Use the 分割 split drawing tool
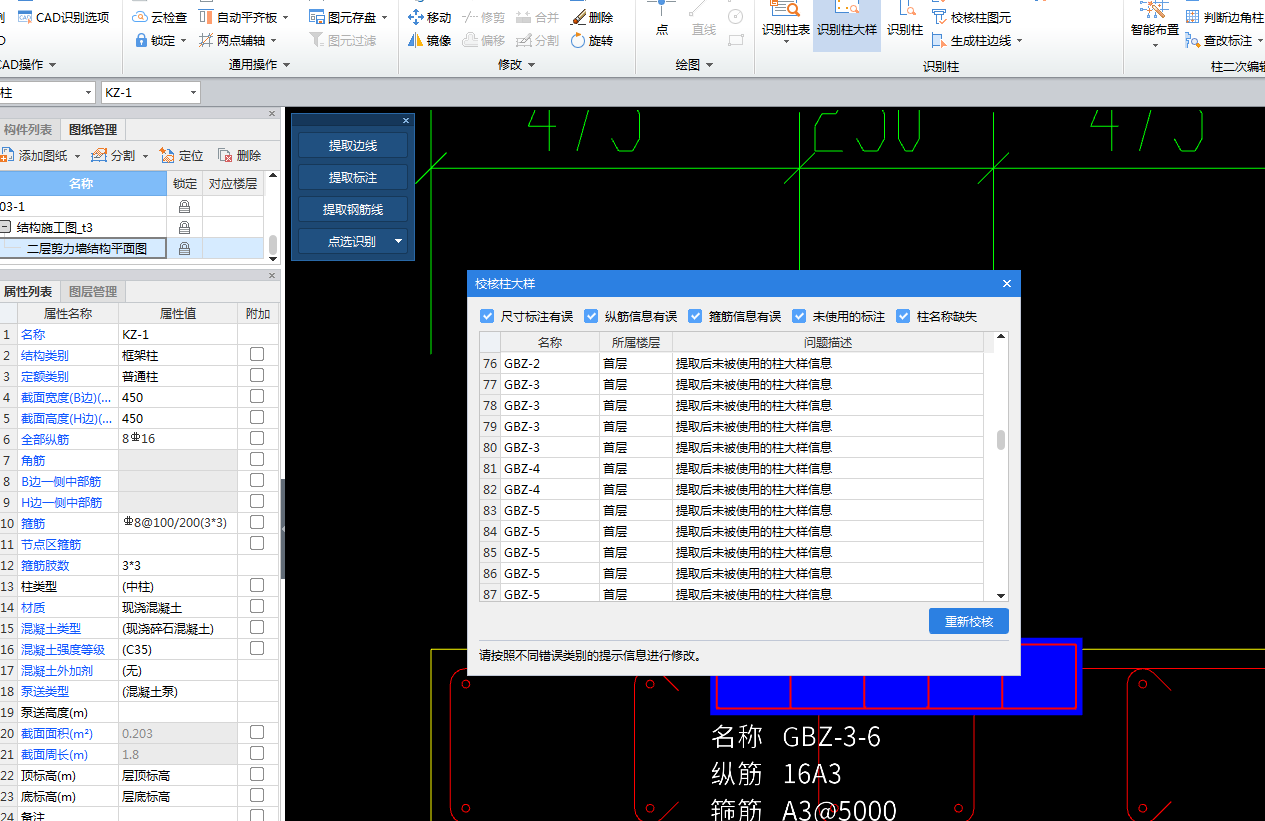 coord(113,155)
